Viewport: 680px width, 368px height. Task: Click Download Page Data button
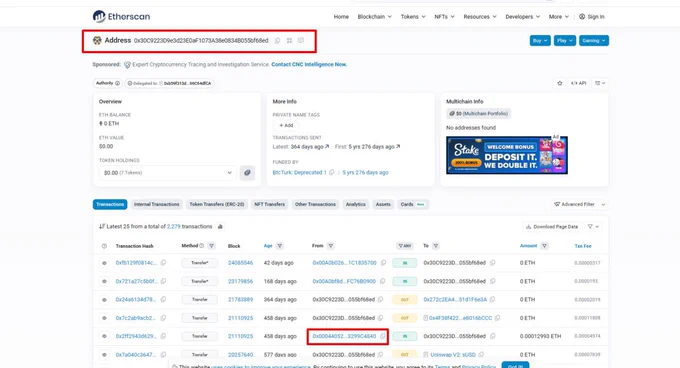coord(552,227)
